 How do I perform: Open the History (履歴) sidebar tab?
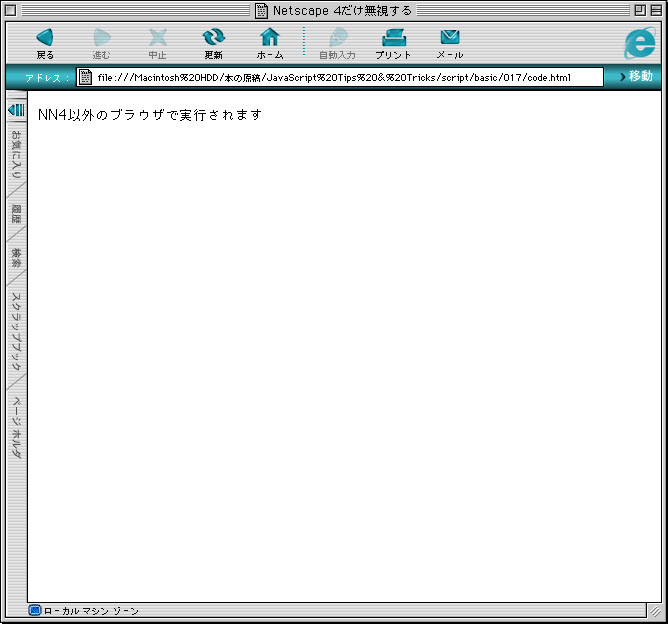pos(16,214)
